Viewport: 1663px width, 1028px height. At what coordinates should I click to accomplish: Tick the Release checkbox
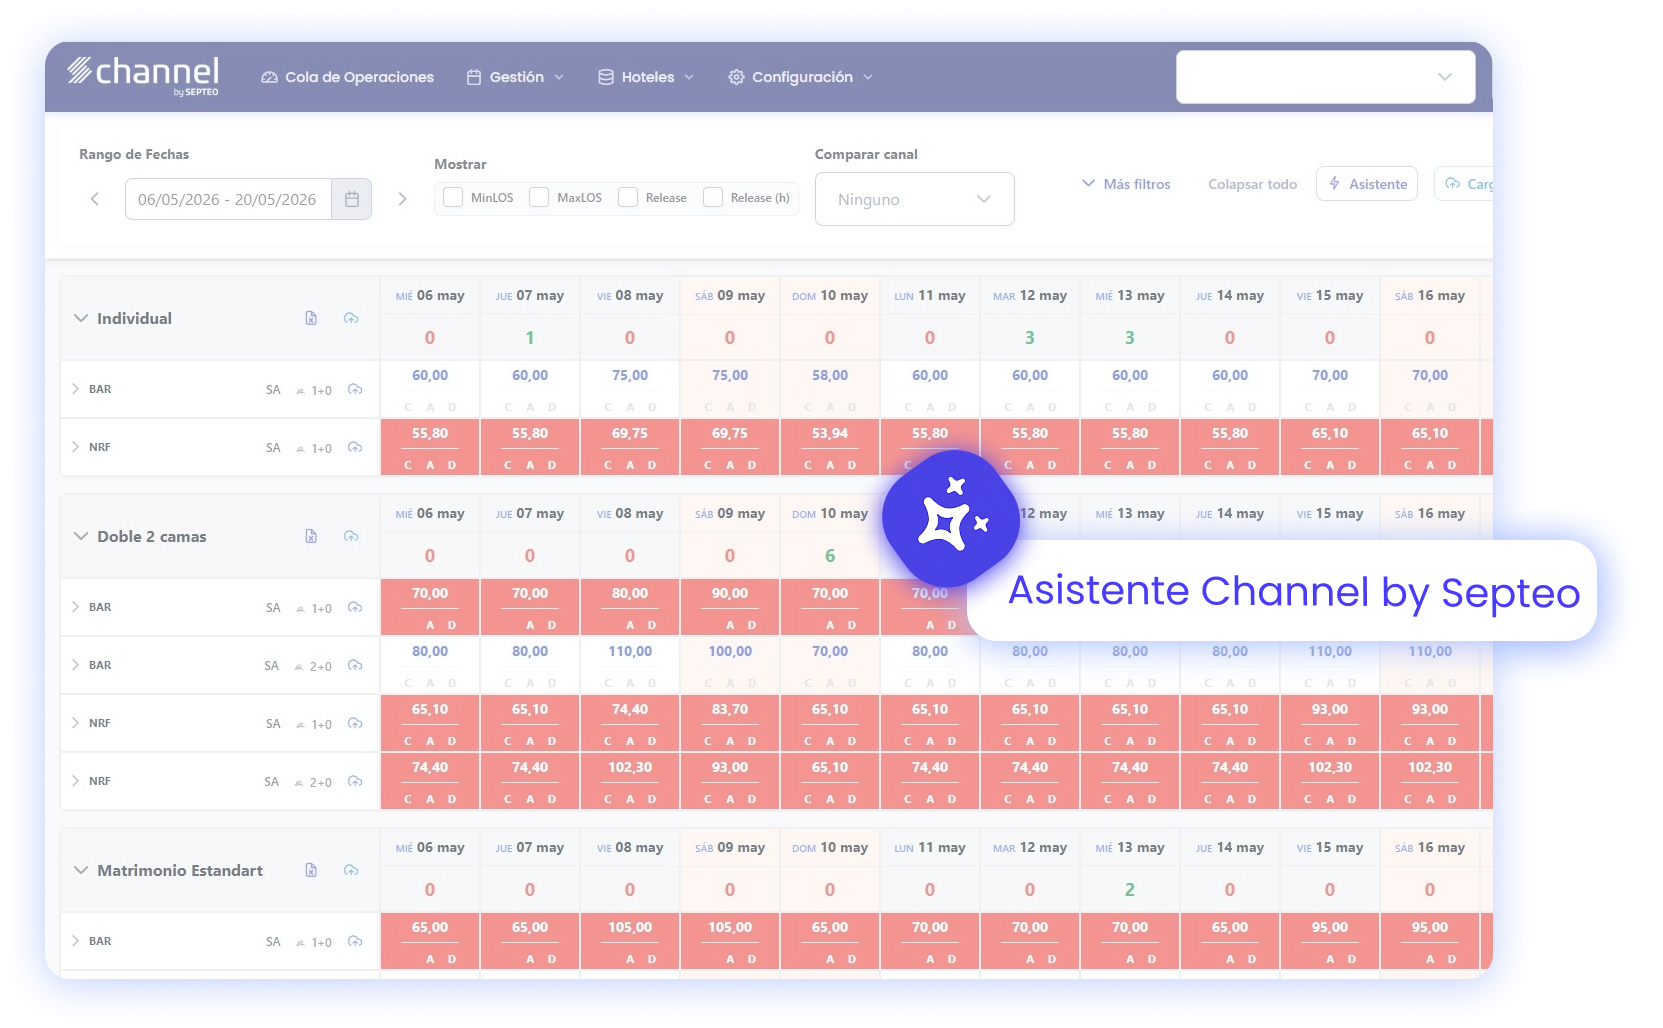point(628,197)
